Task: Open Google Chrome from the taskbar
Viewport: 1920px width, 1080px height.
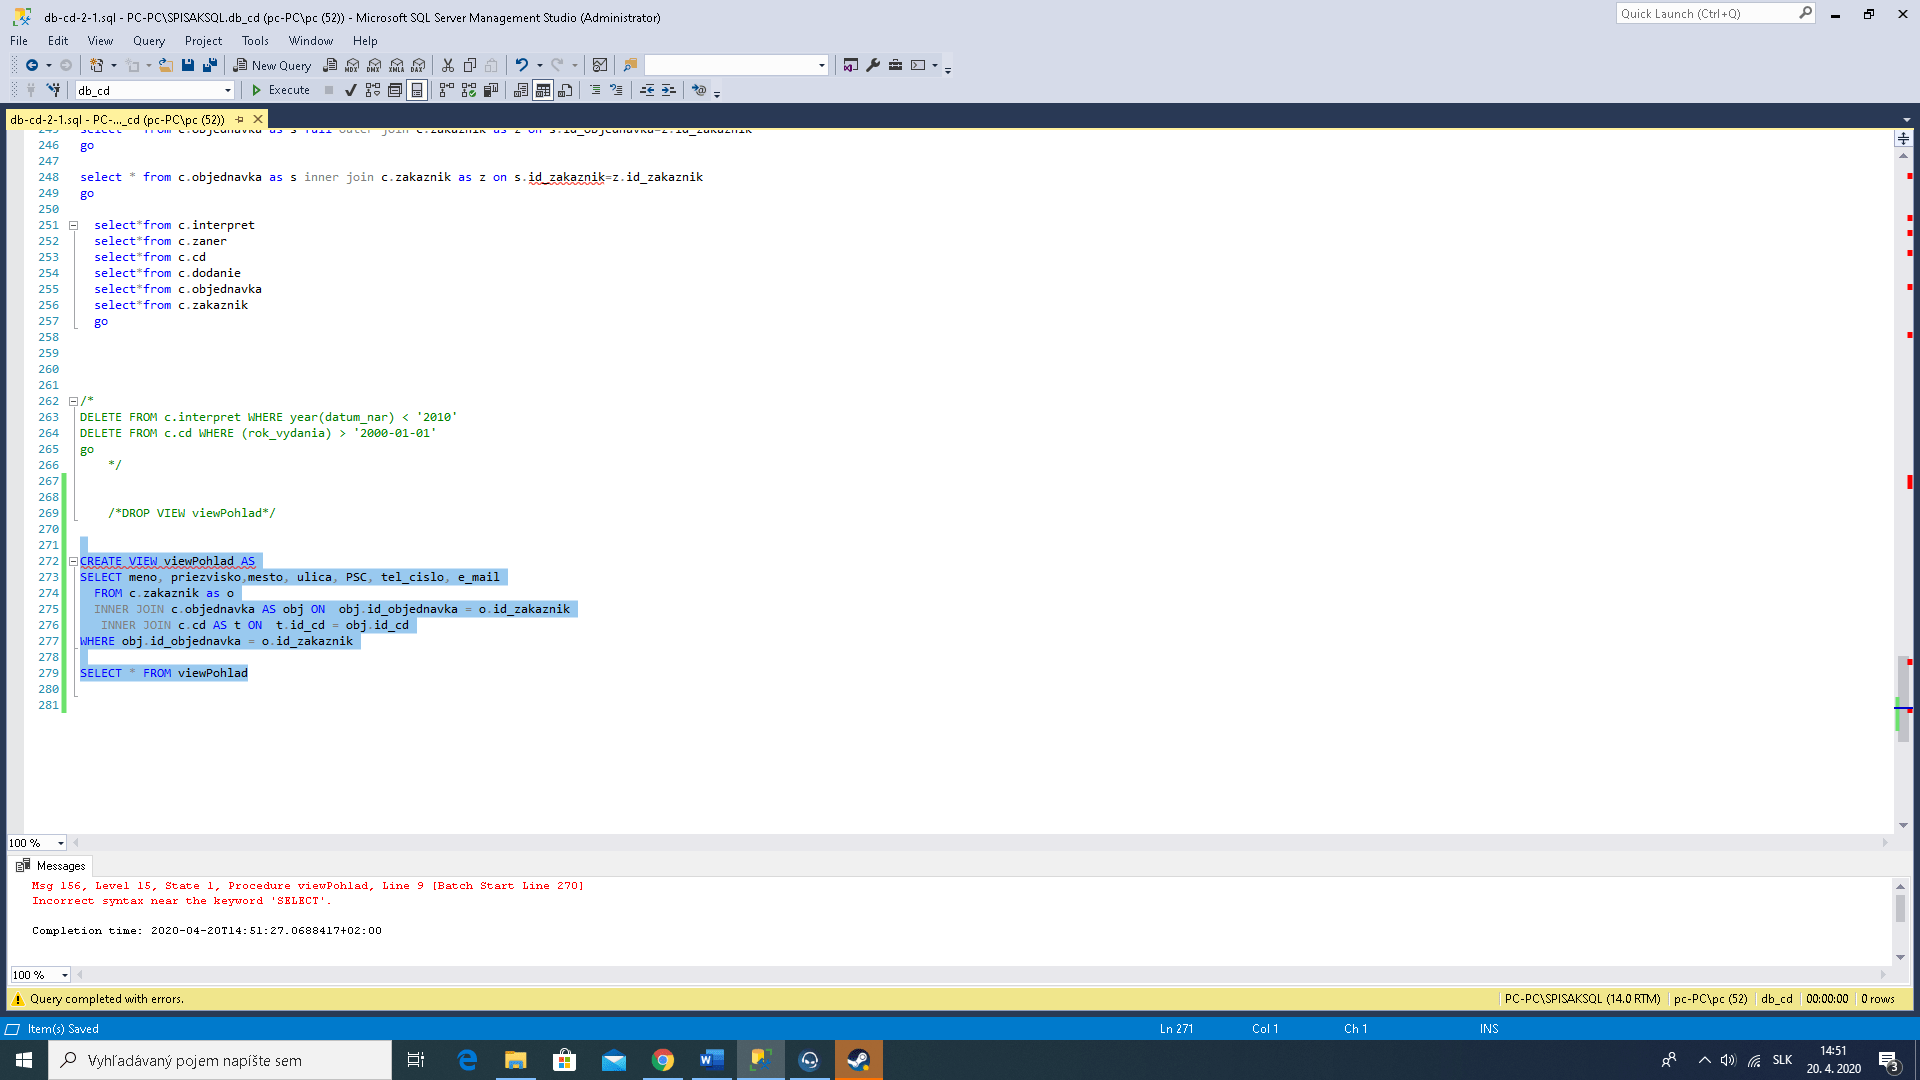Action: tap(662, 1060)
